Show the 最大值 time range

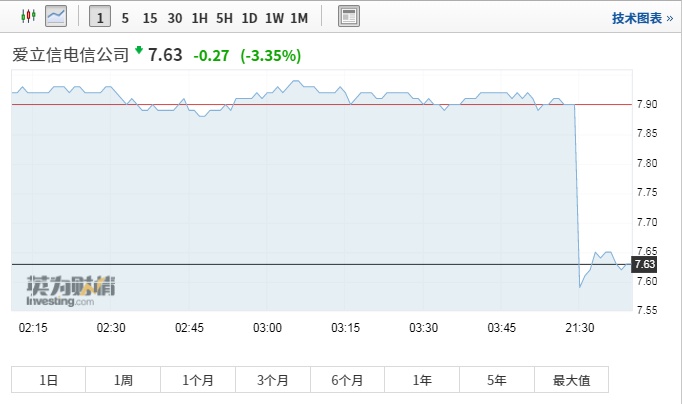click(571, 380)
